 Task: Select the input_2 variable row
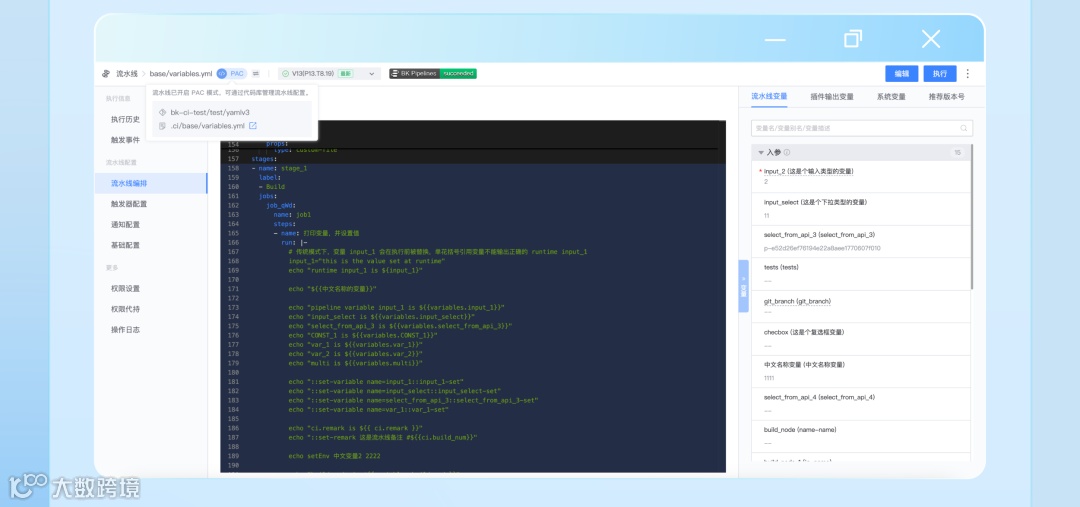point(861,176)
